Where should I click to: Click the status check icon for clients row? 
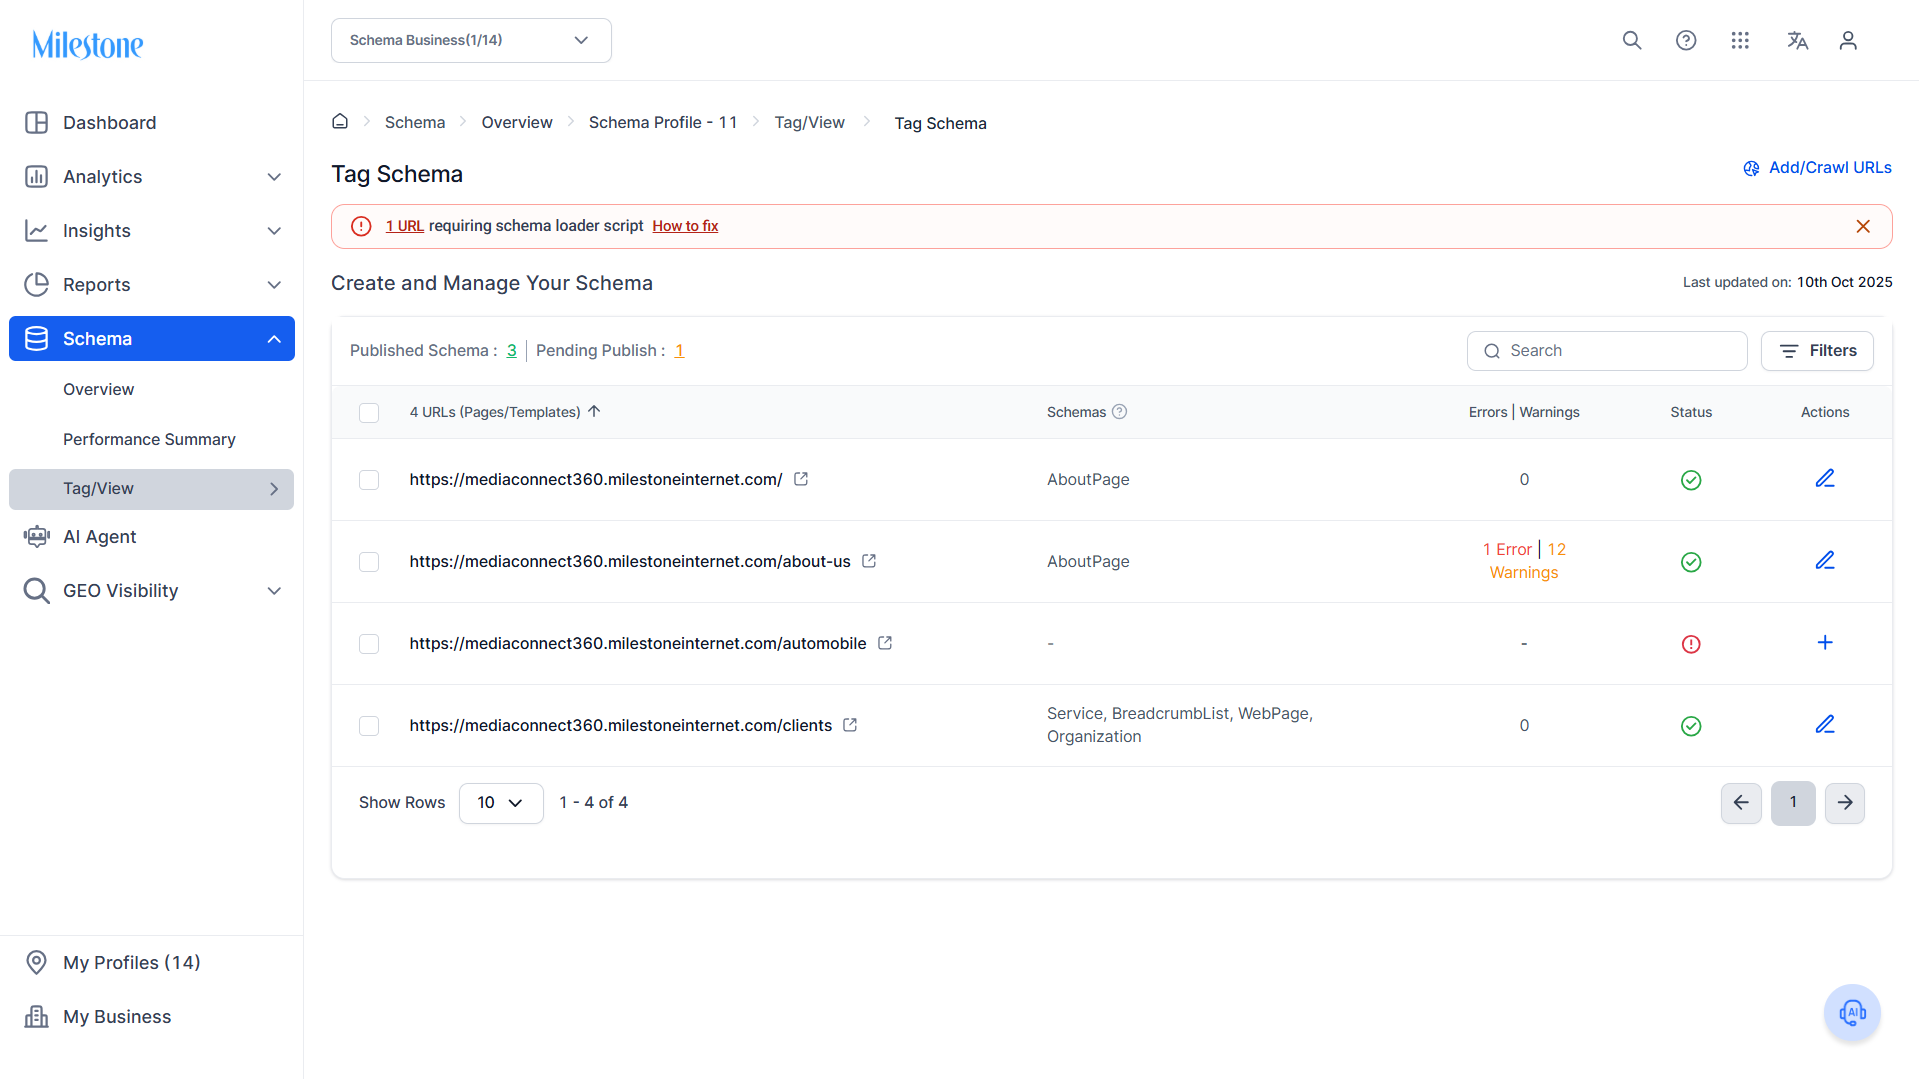point(1691,726)
